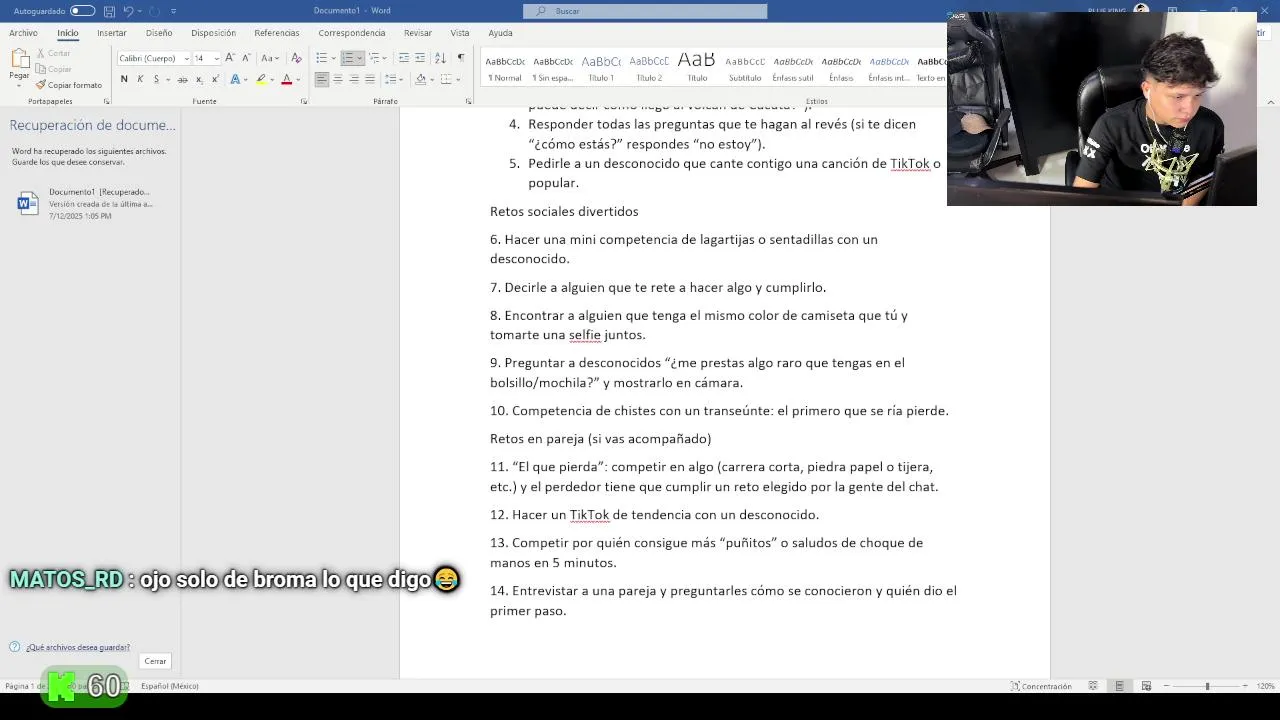Click the sort A-Z icon
This screenshot has height=720, width=1280.
coord(442,58)
